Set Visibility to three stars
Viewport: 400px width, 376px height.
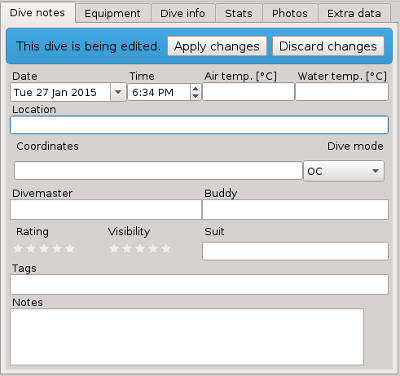click(140, 248)
